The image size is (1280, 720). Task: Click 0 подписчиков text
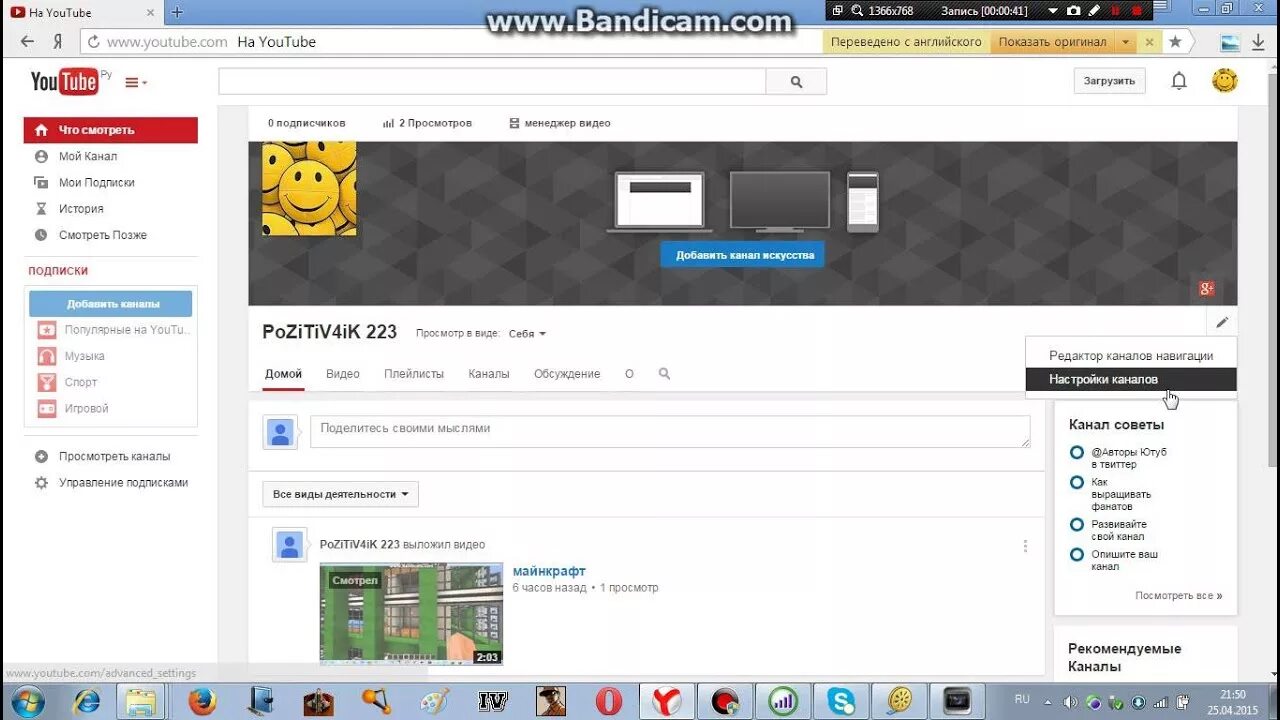click(x=306, y=123)
